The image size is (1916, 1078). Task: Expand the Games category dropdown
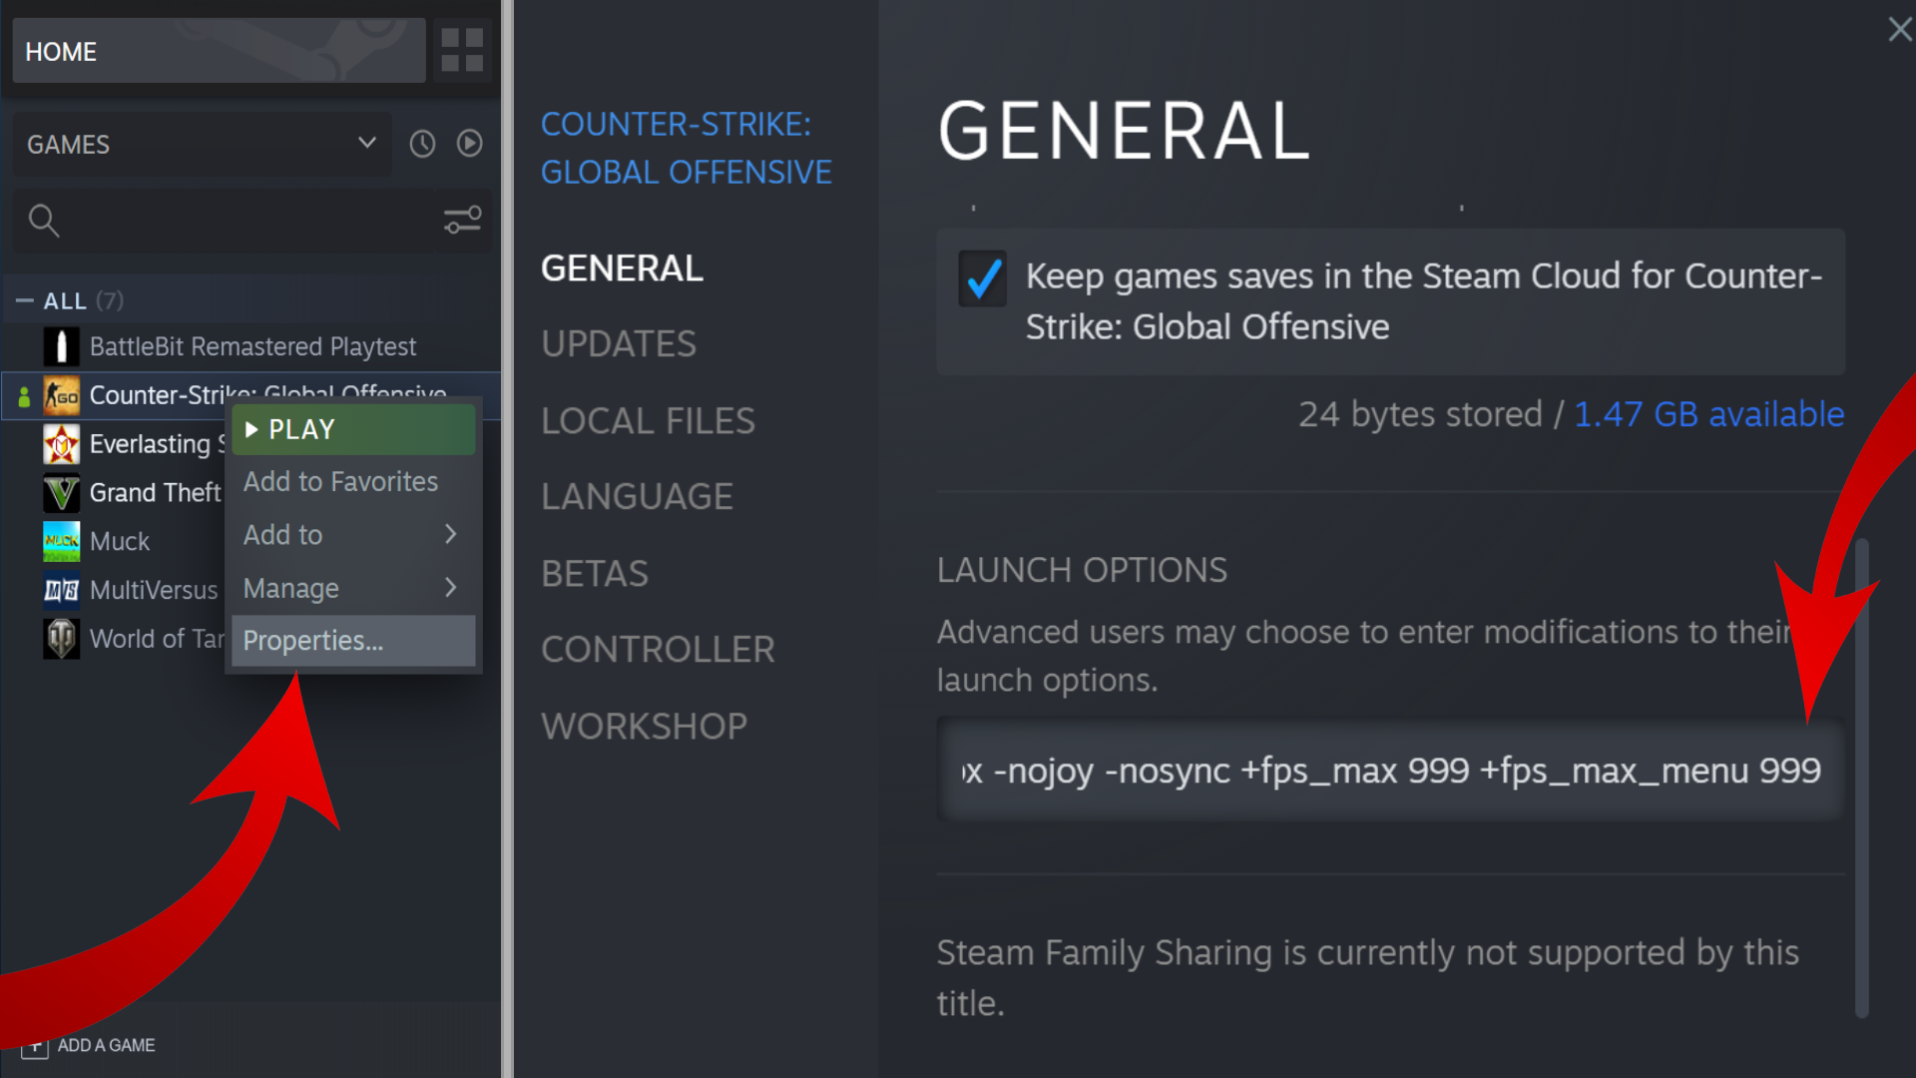tap(366, 143)
